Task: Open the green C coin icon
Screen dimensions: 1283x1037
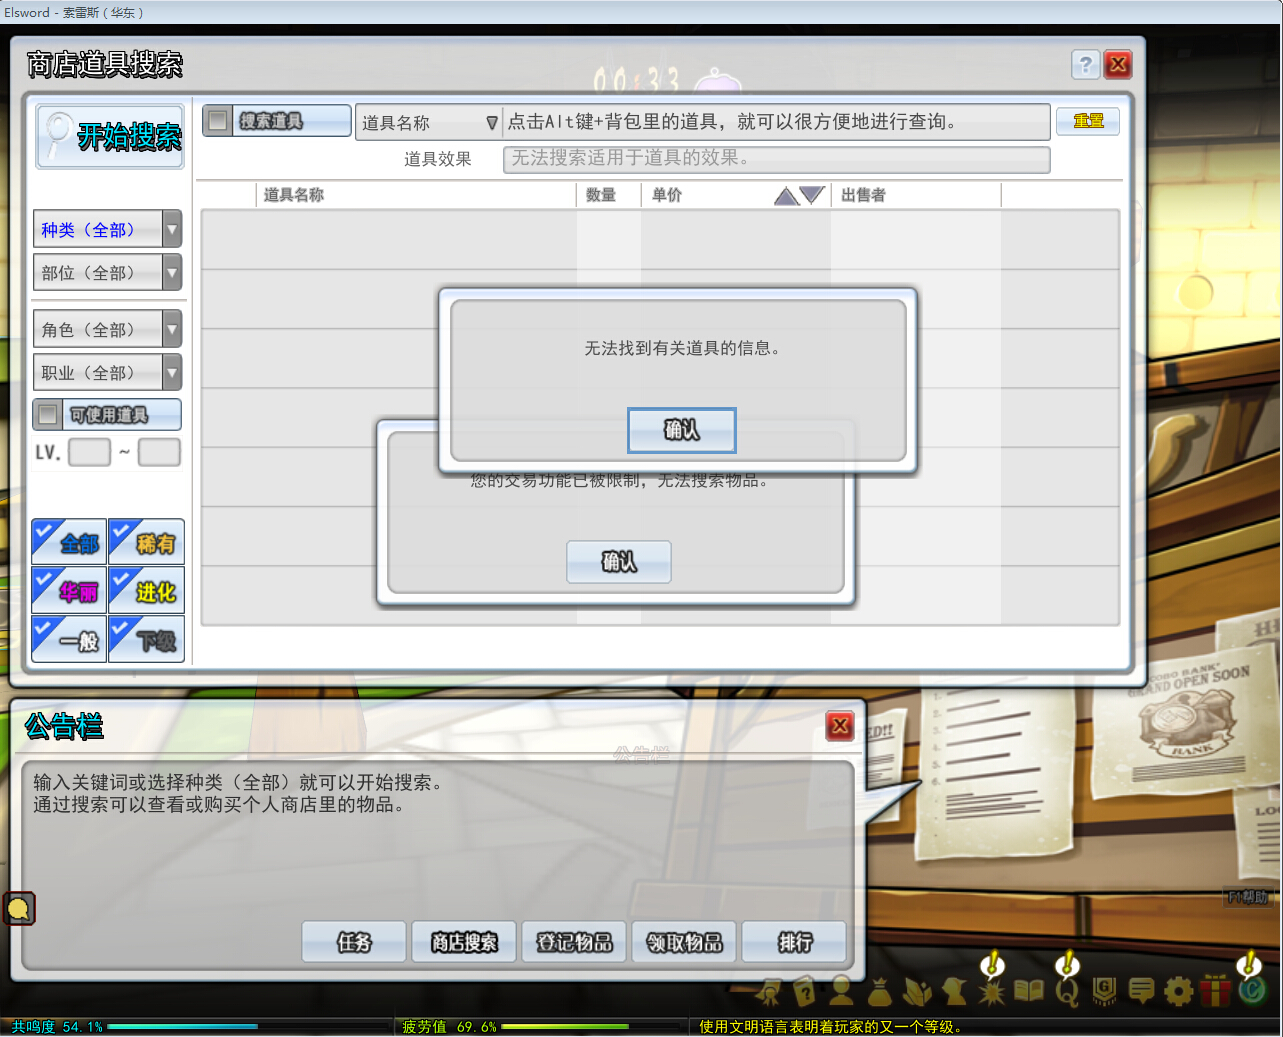Action: (x=1253, y=990)
